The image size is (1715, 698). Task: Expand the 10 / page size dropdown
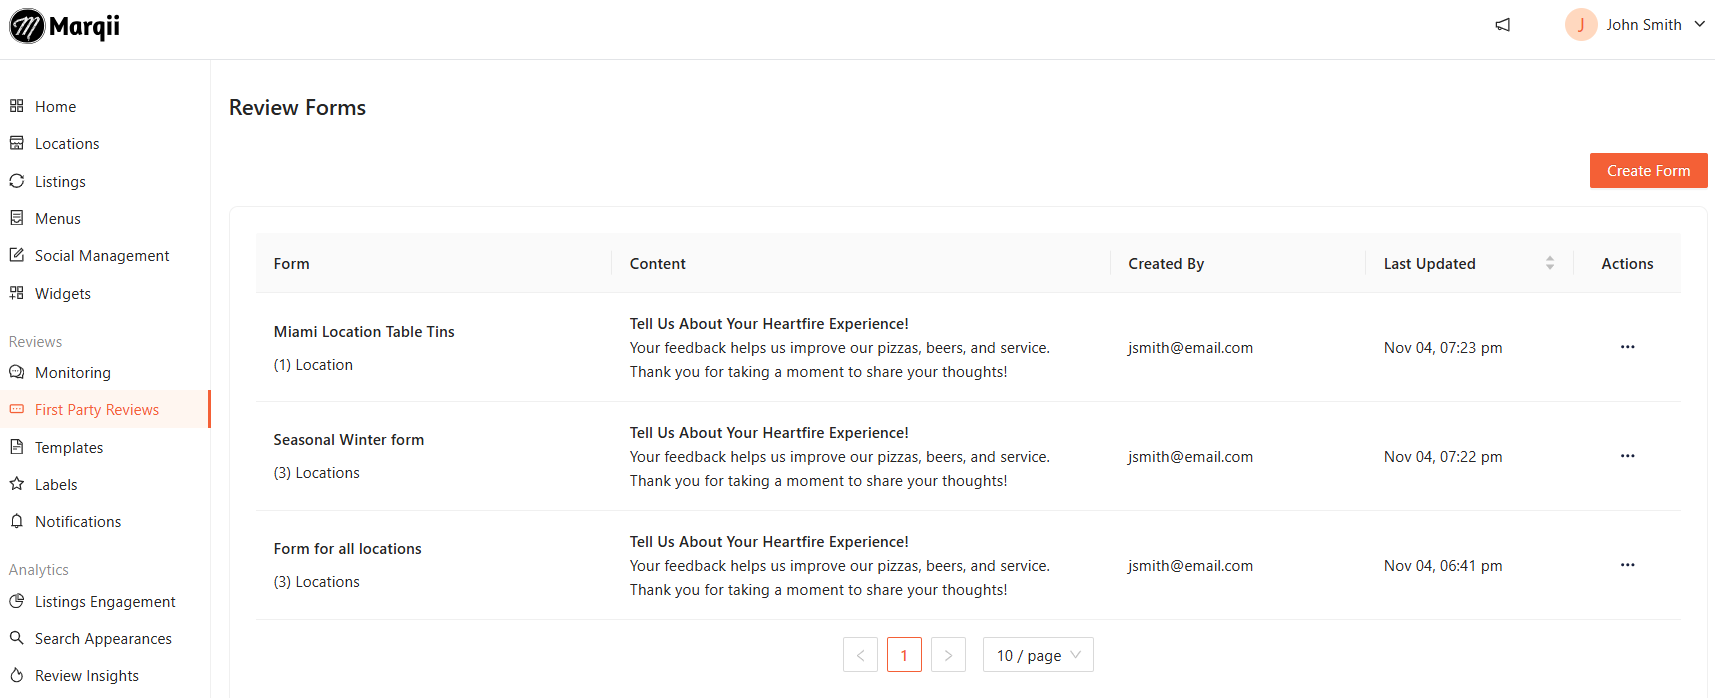1038,655
